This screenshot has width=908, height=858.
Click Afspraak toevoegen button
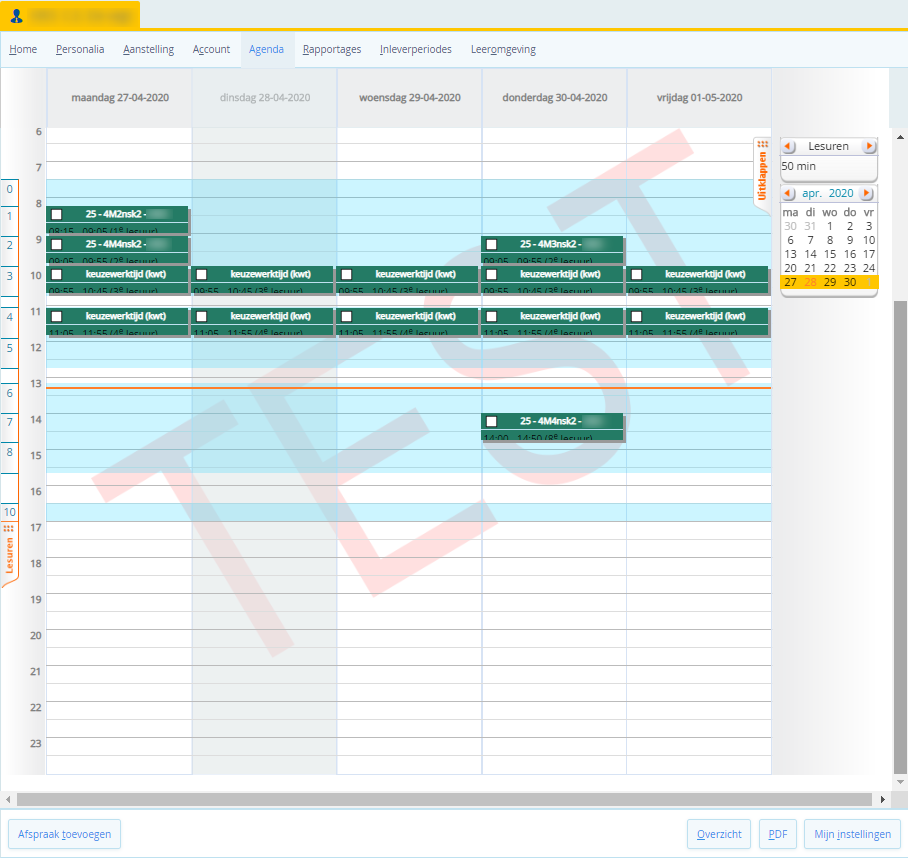pyautogui.click(x=64, y=834)
